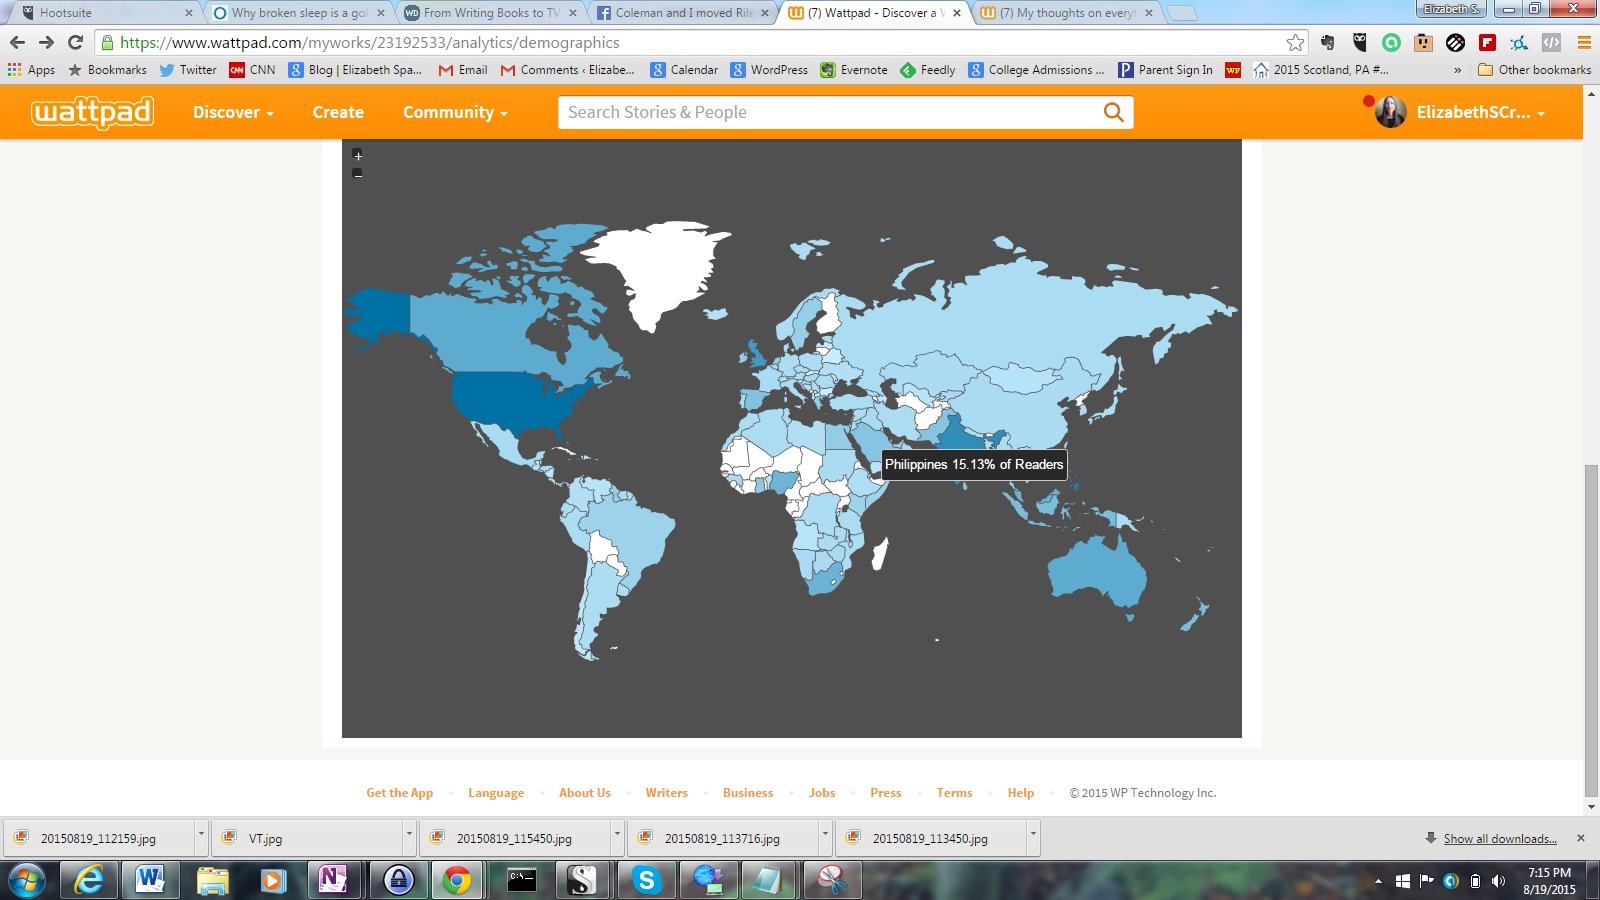Click inside the Search Stories & People field
The width and height of the screenshot is (1600, 900).
click(800, 112)
